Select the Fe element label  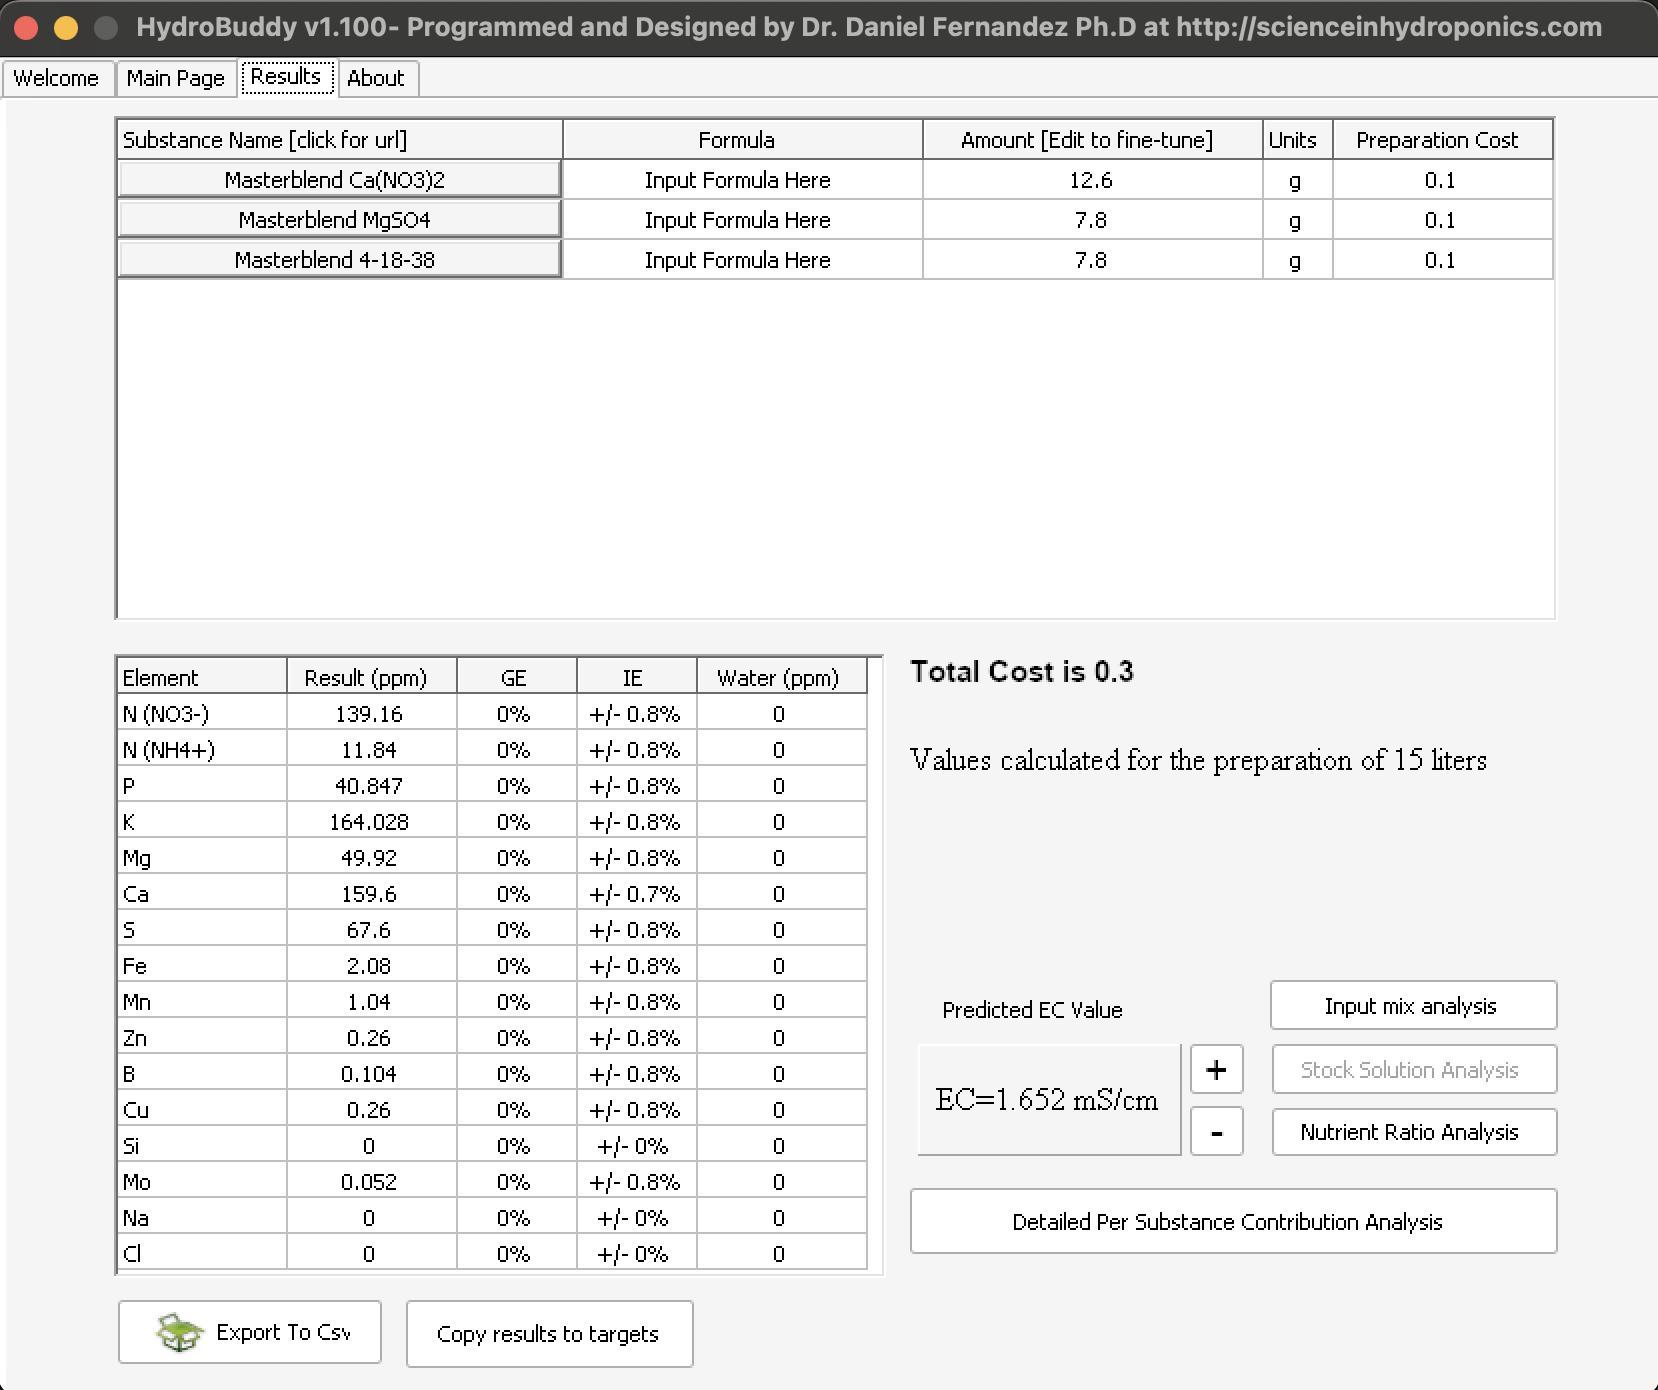(202, 966)
